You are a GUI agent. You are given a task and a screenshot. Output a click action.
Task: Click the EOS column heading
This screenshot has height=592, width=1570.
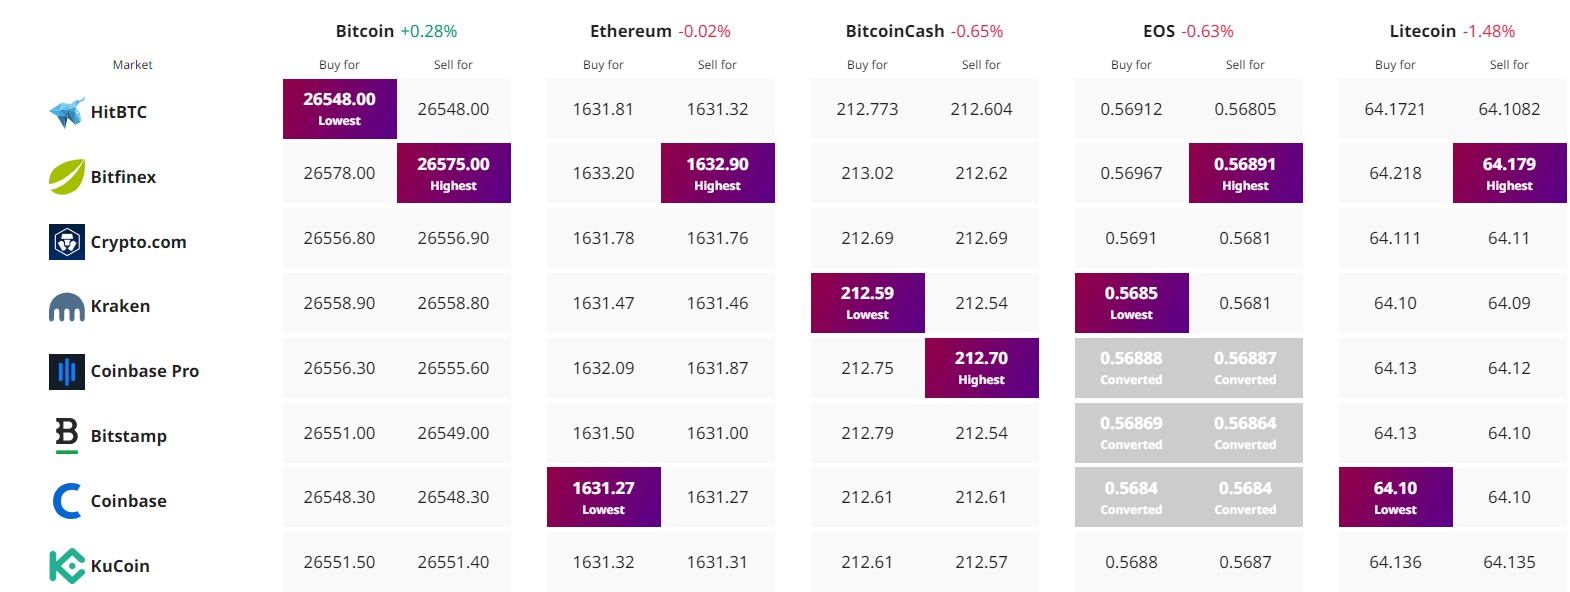click(x=1159, y=31)
